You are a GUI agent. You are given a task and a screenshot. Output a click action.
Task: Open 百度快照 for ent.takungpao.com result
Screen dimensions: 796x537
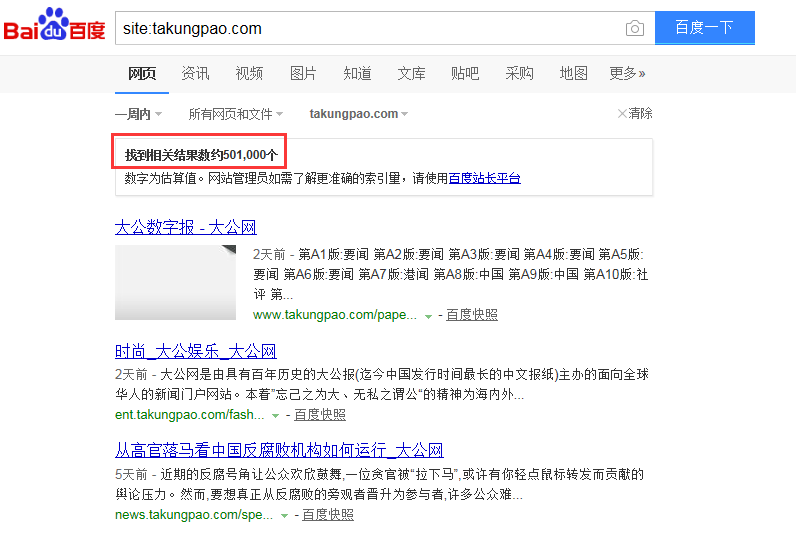320,415
